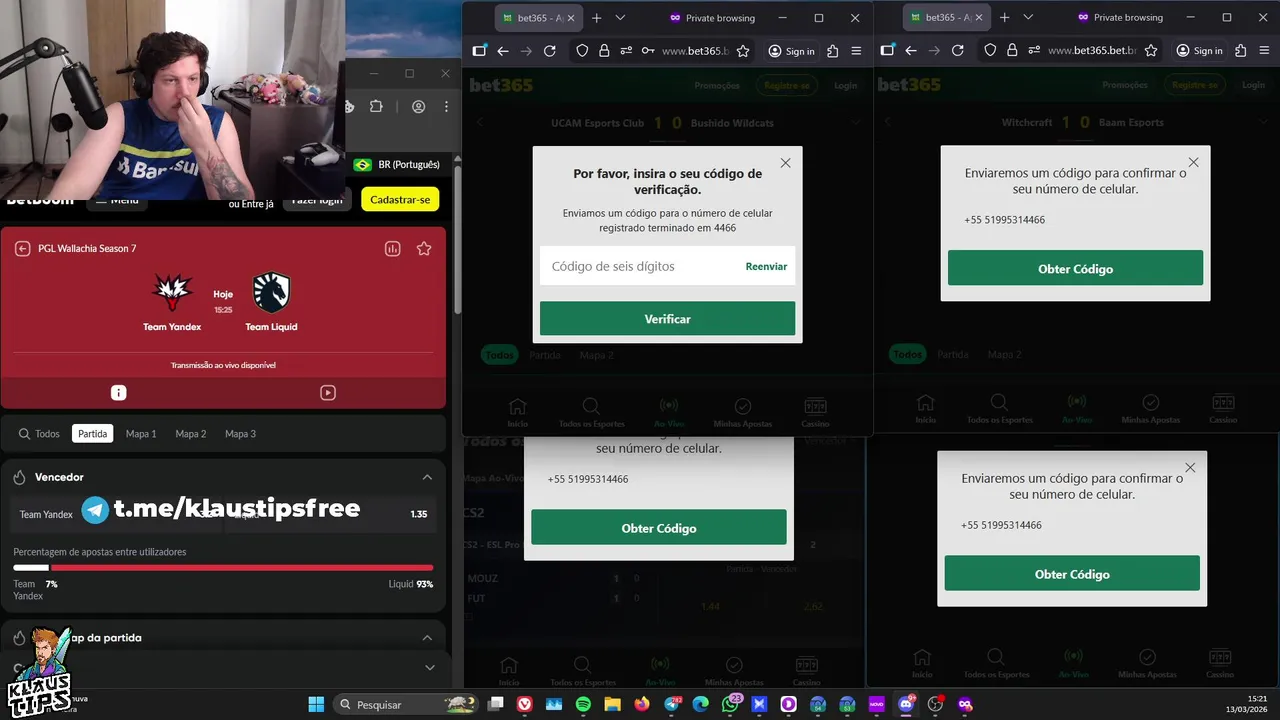Click the Reenviar link
1280x720 pixels.
coord(766,266)
